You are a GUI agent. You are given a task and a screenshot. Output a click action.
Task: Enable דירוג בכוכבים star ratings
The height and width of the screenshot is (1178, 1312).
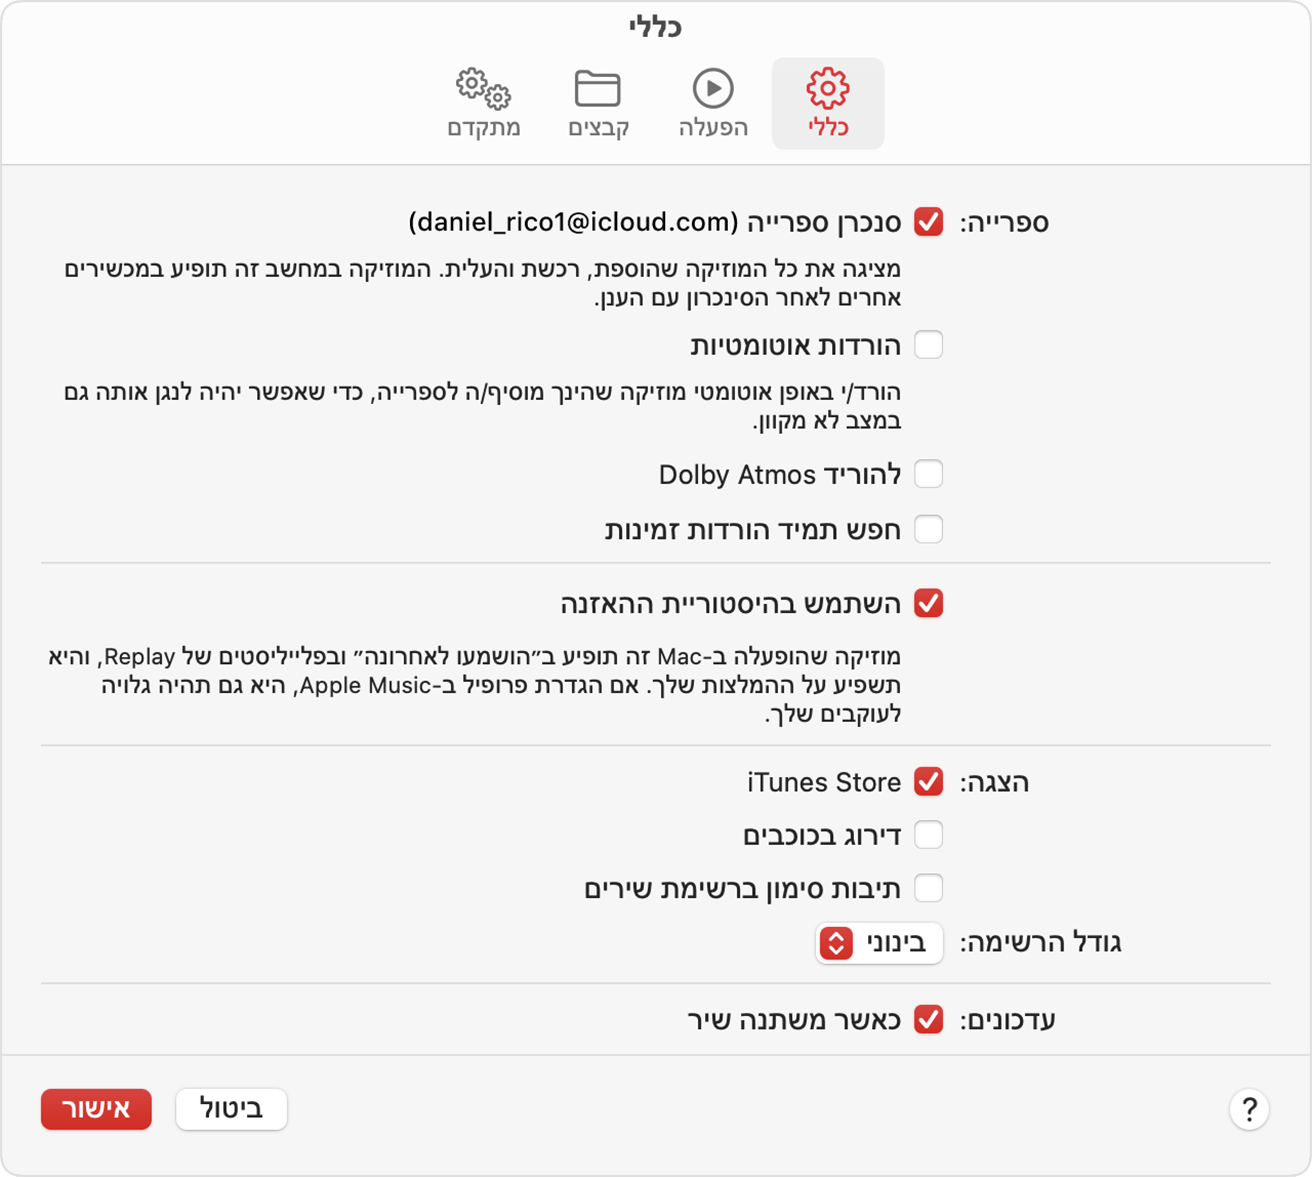click(929, 835)
